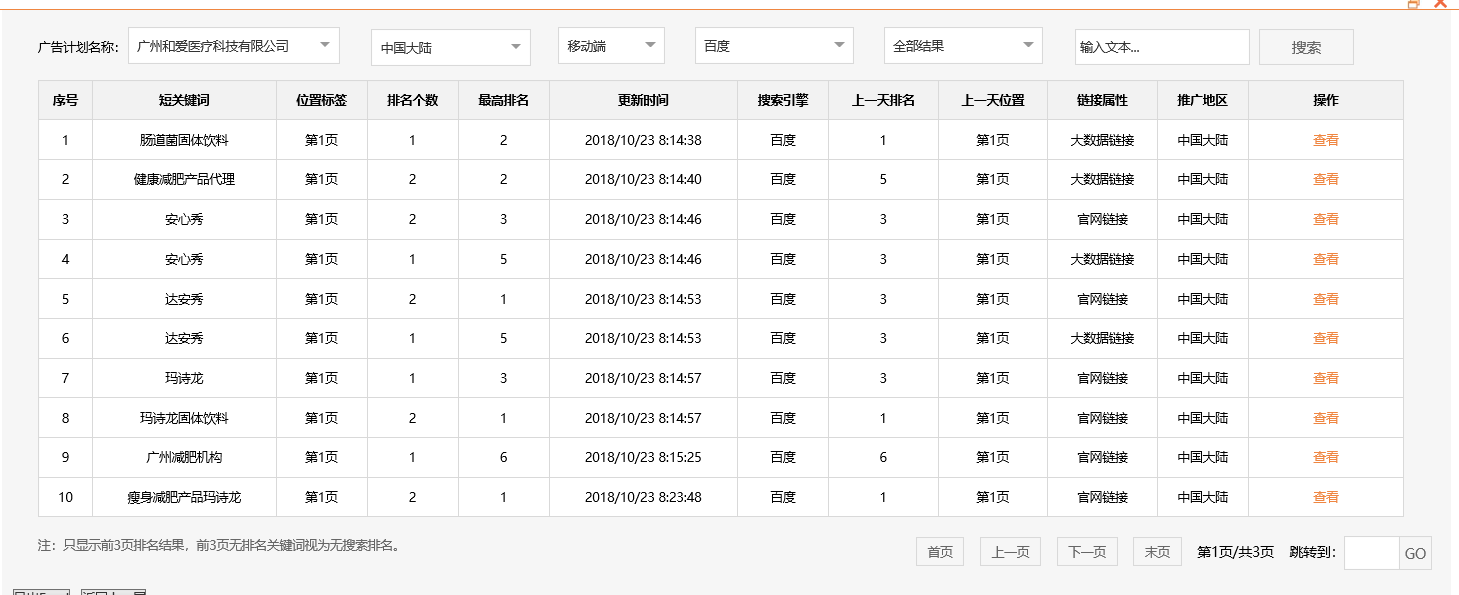Viewport: 1459px width, 595px height.
Task: Go to 首页 first page
Action: click(x=939, y=551)
